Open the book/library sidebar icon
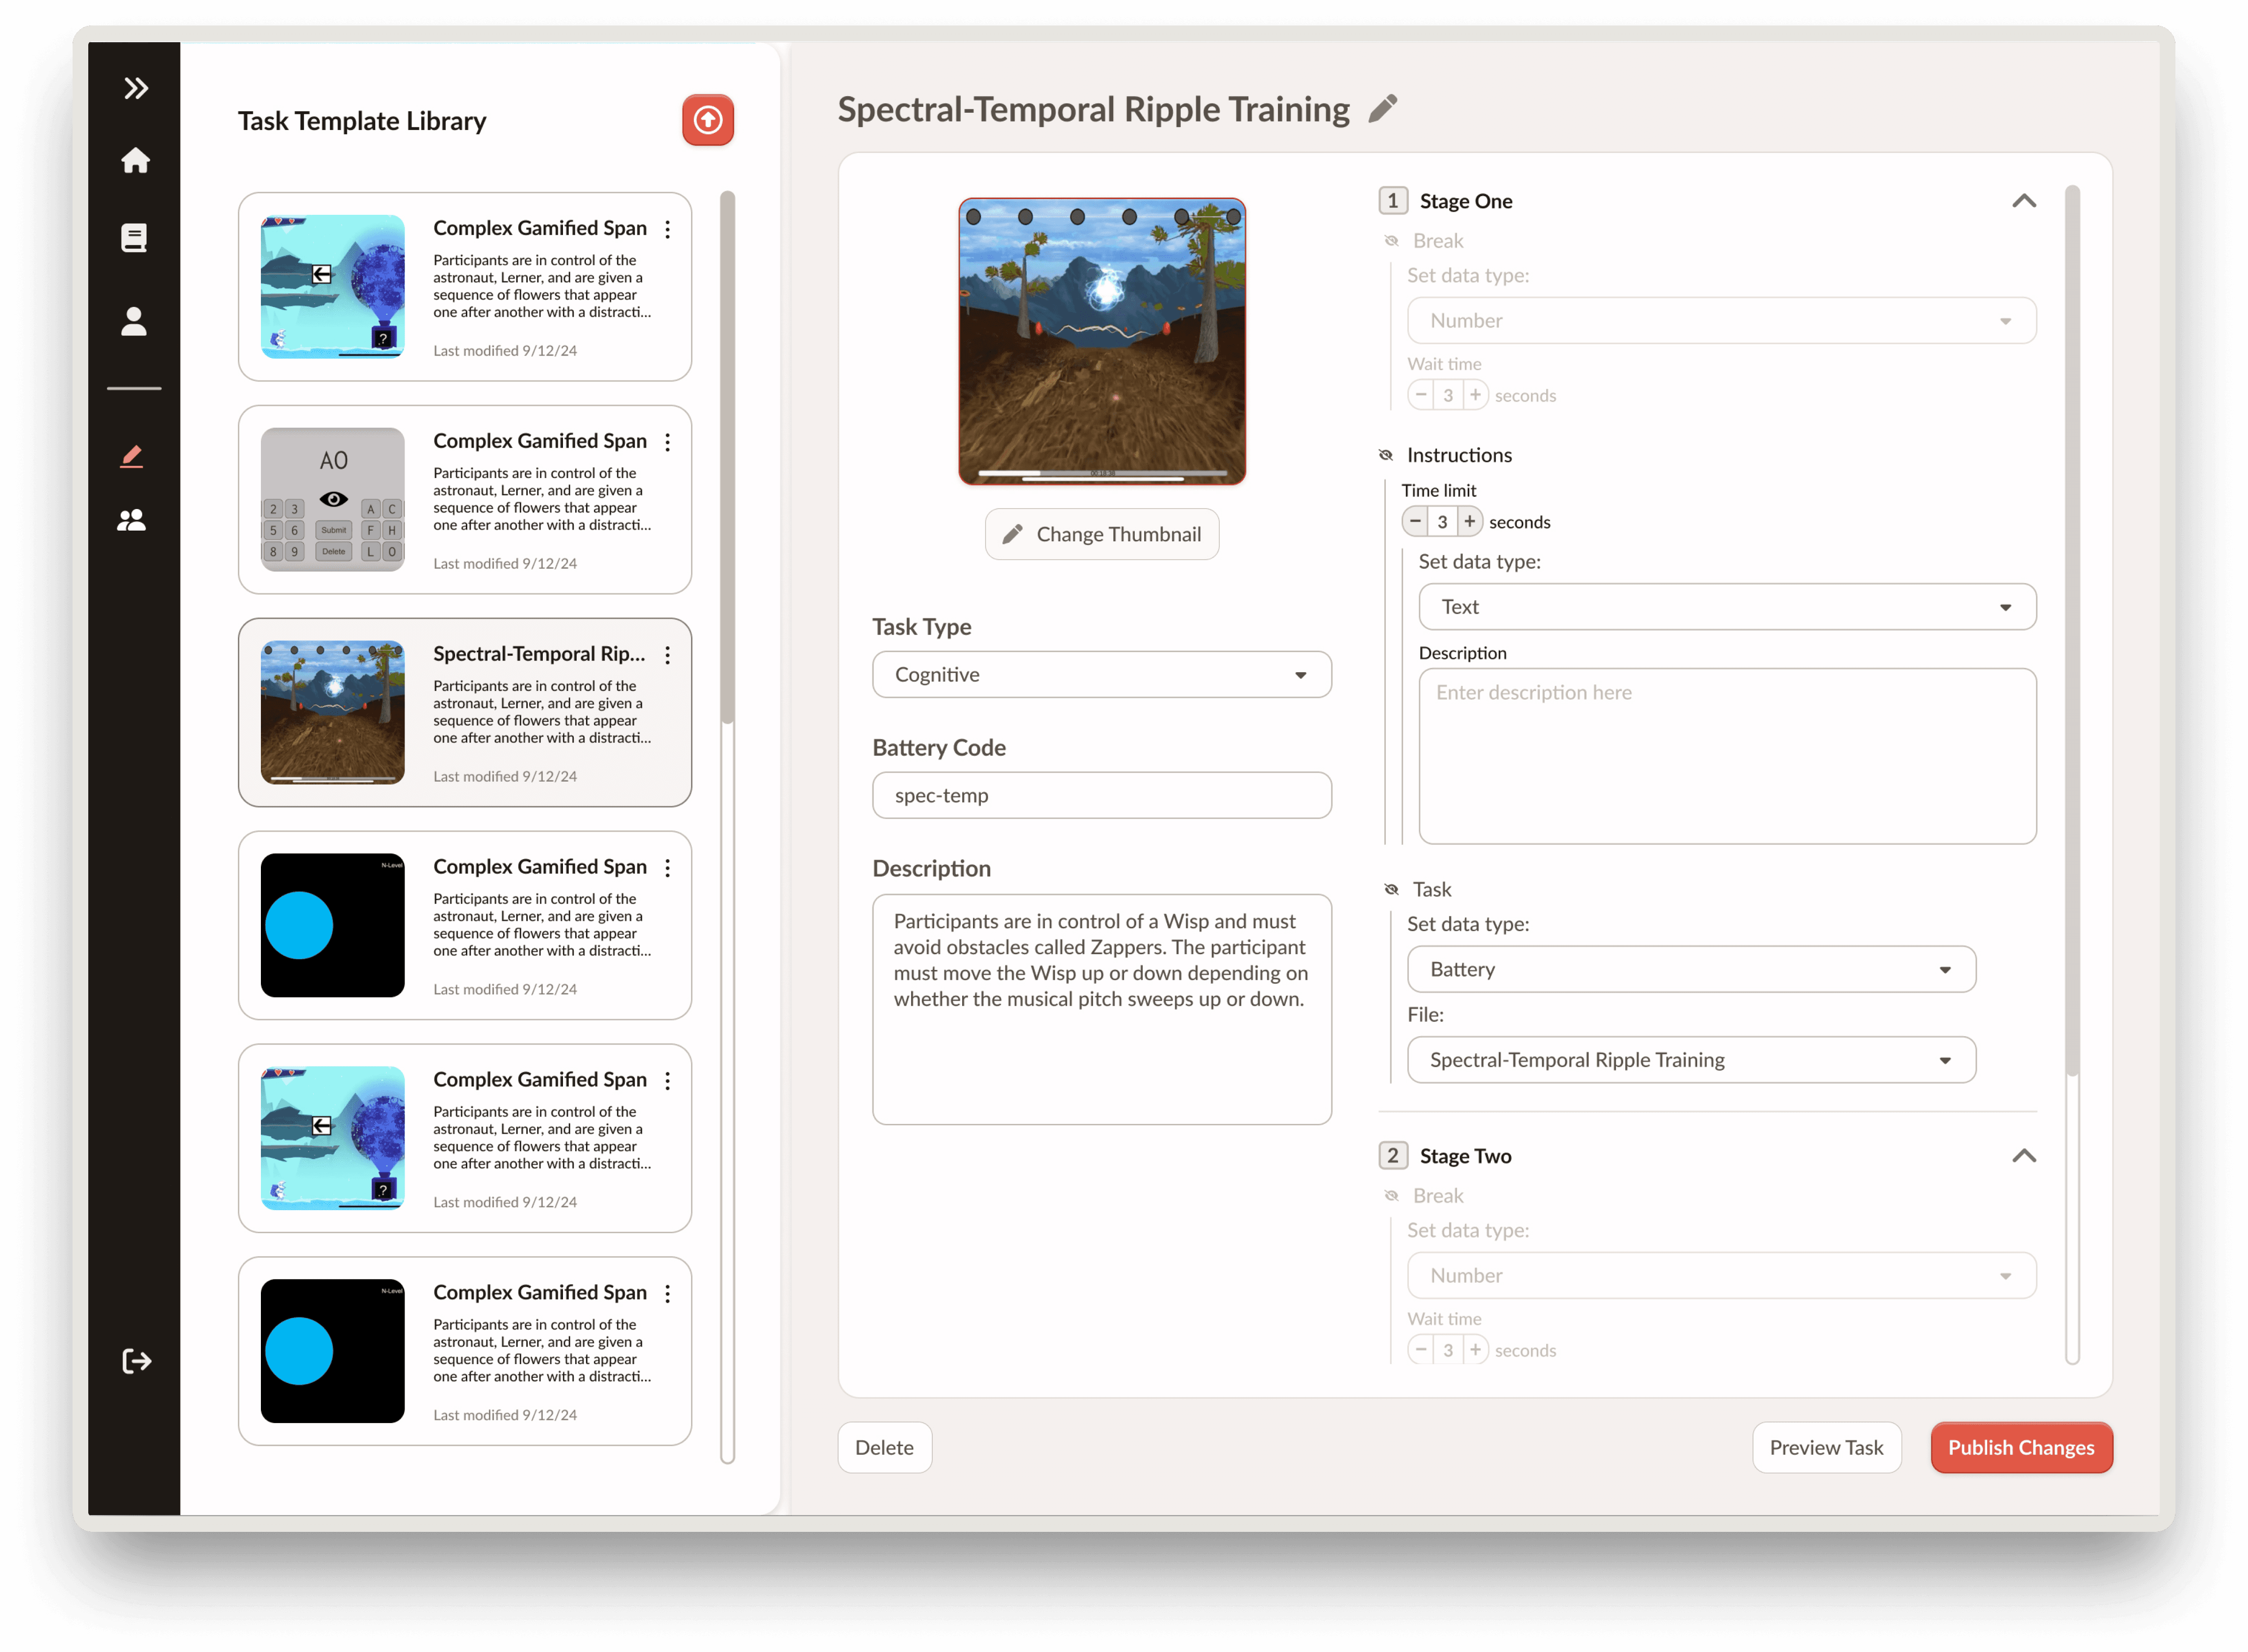Viewport: 2248px width, 1652px height. 134,238
